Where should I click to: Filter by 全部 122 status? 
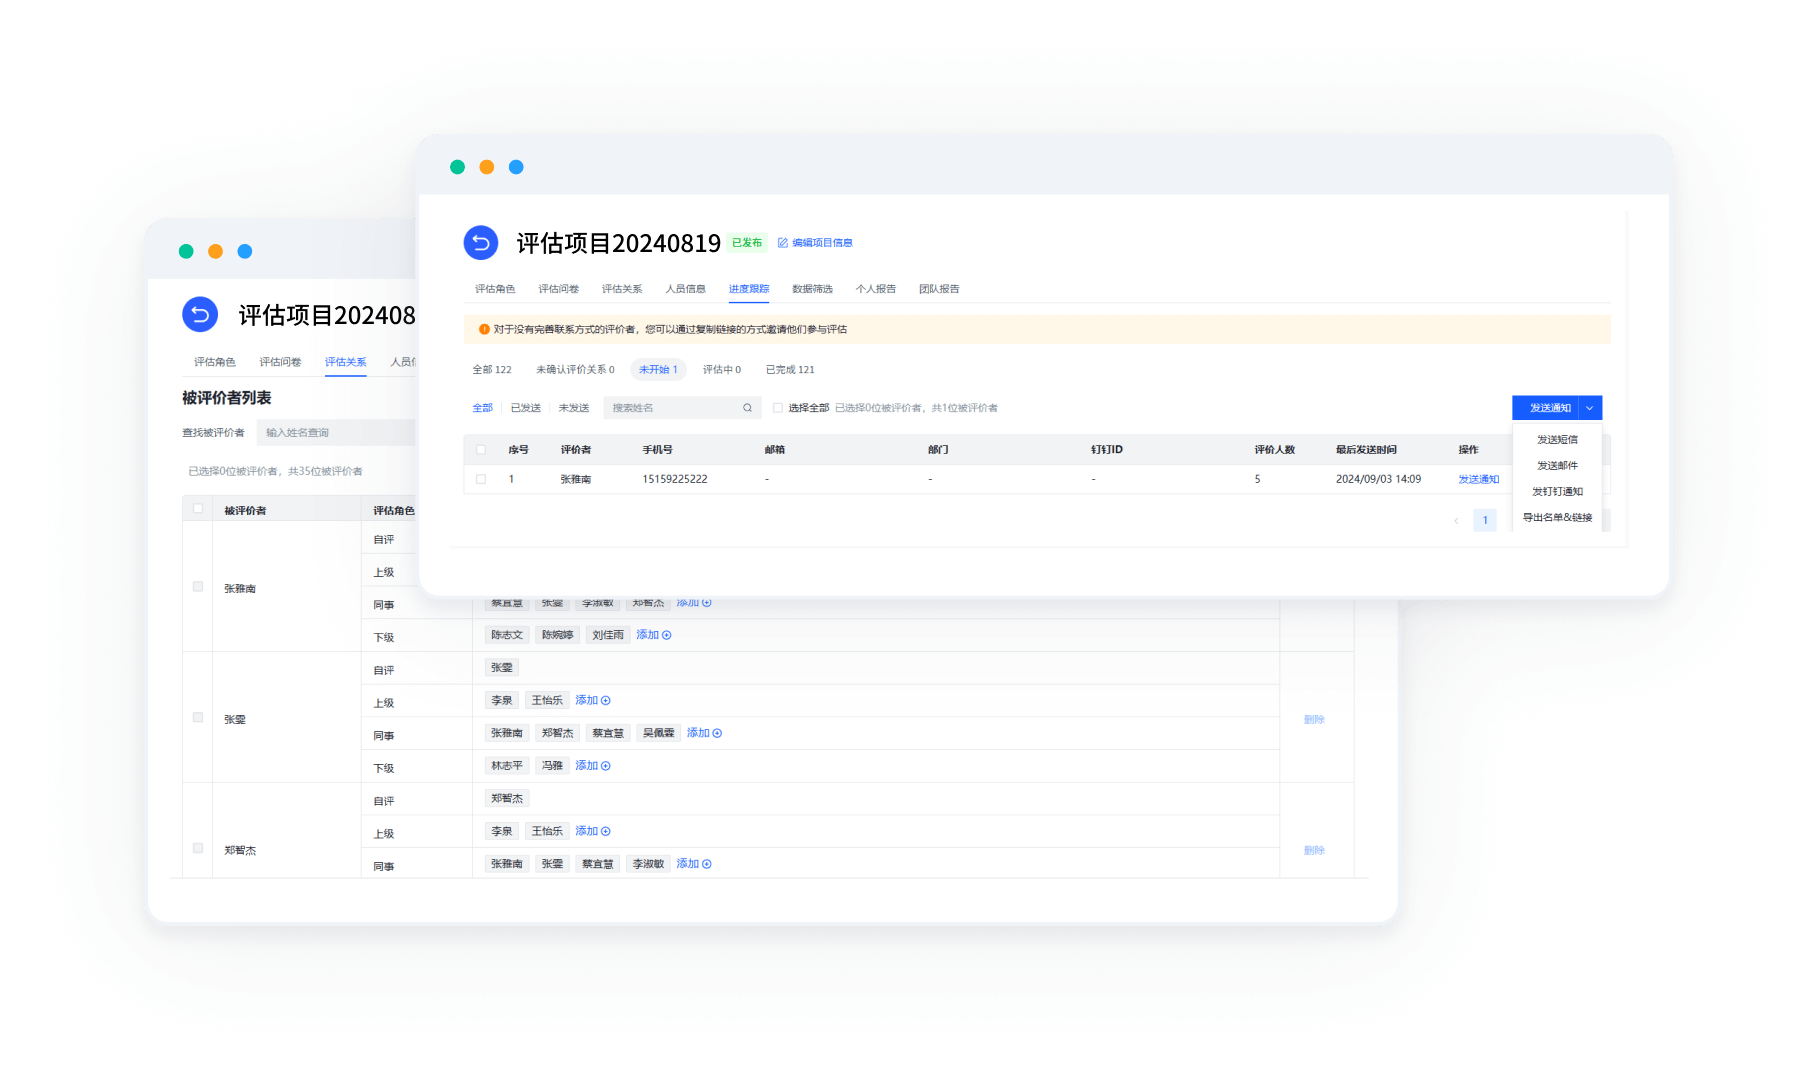492,370
